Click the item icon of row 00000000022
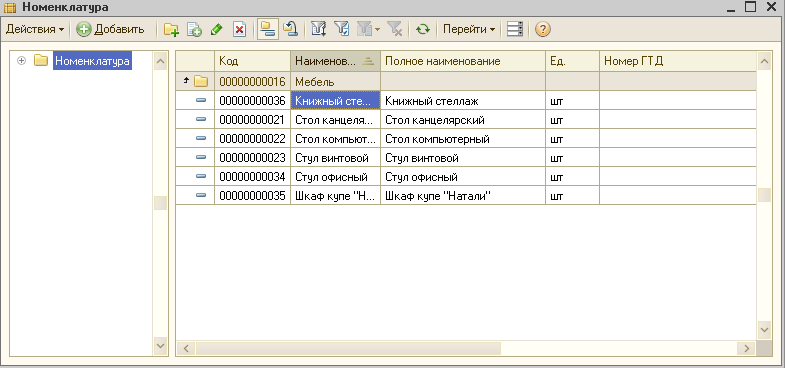Image resolution: width=785 pixels, height=368 pixels. coord(201,138)
